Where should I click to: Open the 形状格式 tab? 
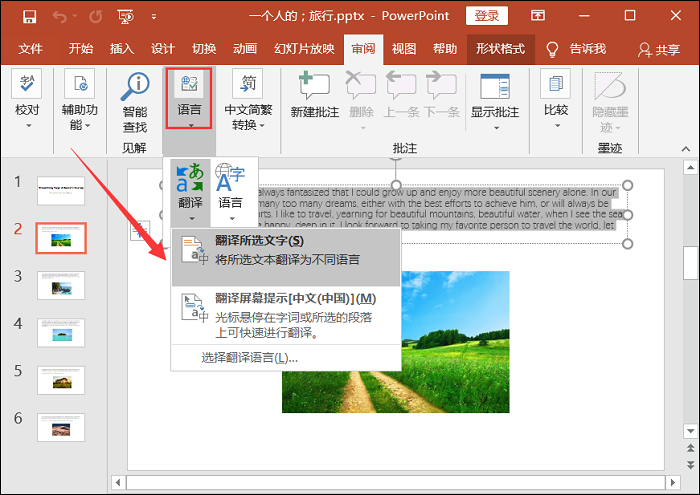(500, 48)
